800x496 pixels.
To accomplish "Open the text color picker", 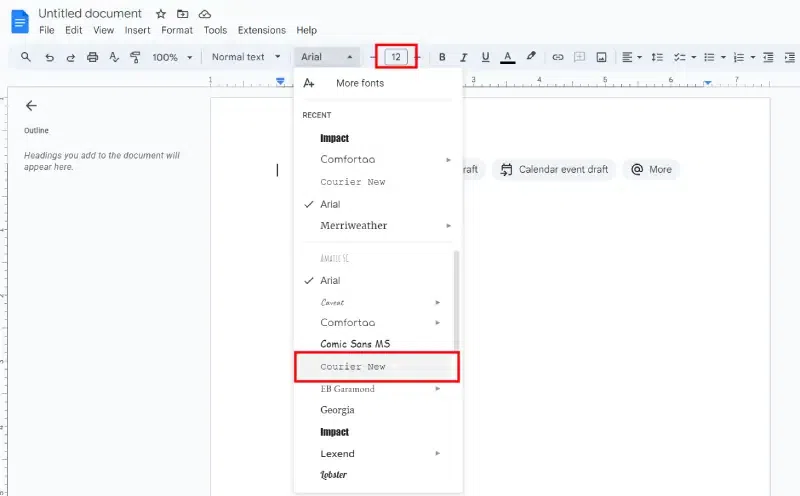I will (x=507, y=57).
